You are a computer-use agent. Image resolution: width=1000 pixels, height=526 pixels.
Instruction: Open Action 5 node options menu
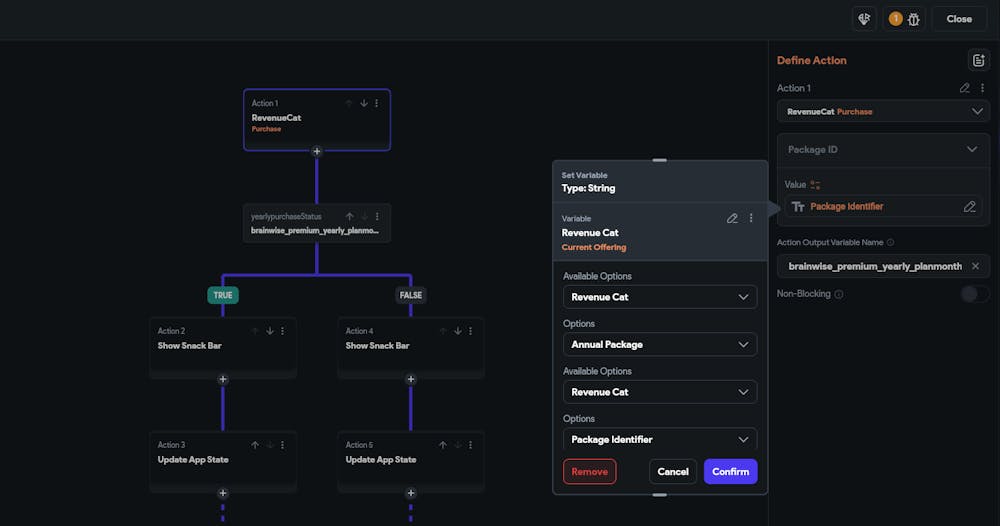coord(471,445)
